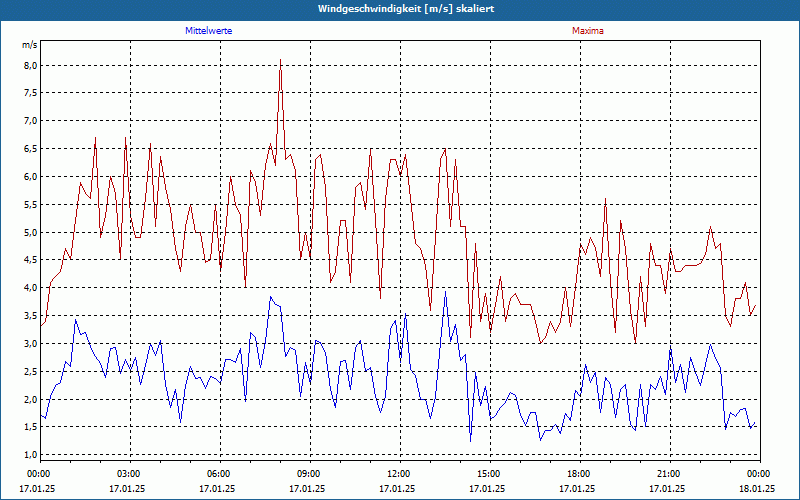The width and height of the screenshot is (800, 500).
Task: Click the '3,0' y-axis tick label
Action: (30, 343)
